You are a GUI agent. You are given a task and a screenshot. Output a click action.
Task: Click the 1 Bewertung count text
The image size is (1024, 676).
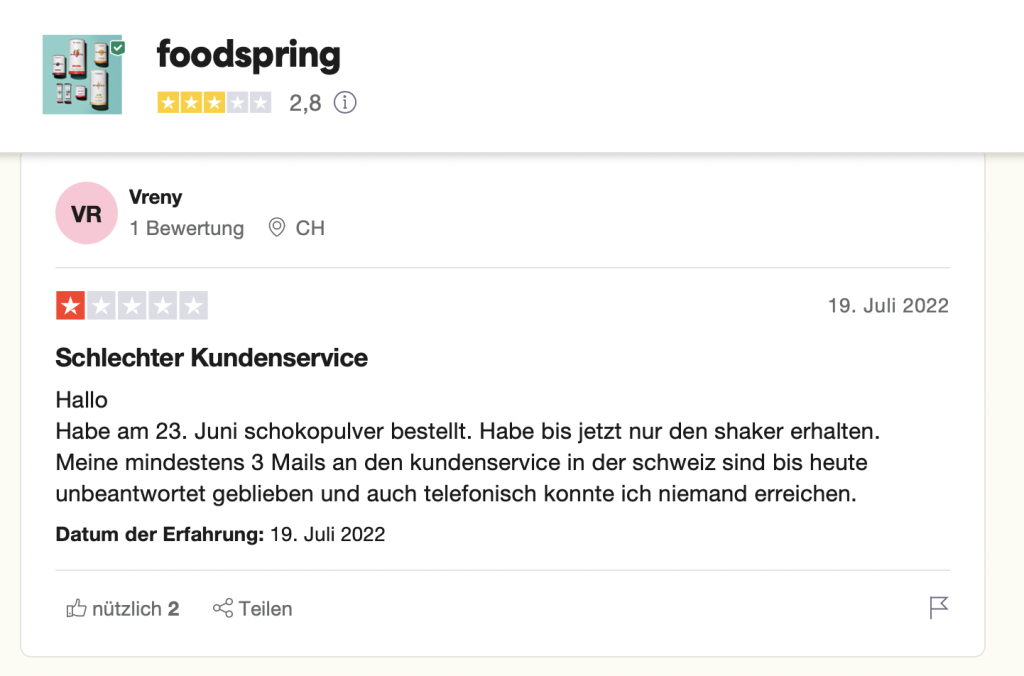pos(187,228)
